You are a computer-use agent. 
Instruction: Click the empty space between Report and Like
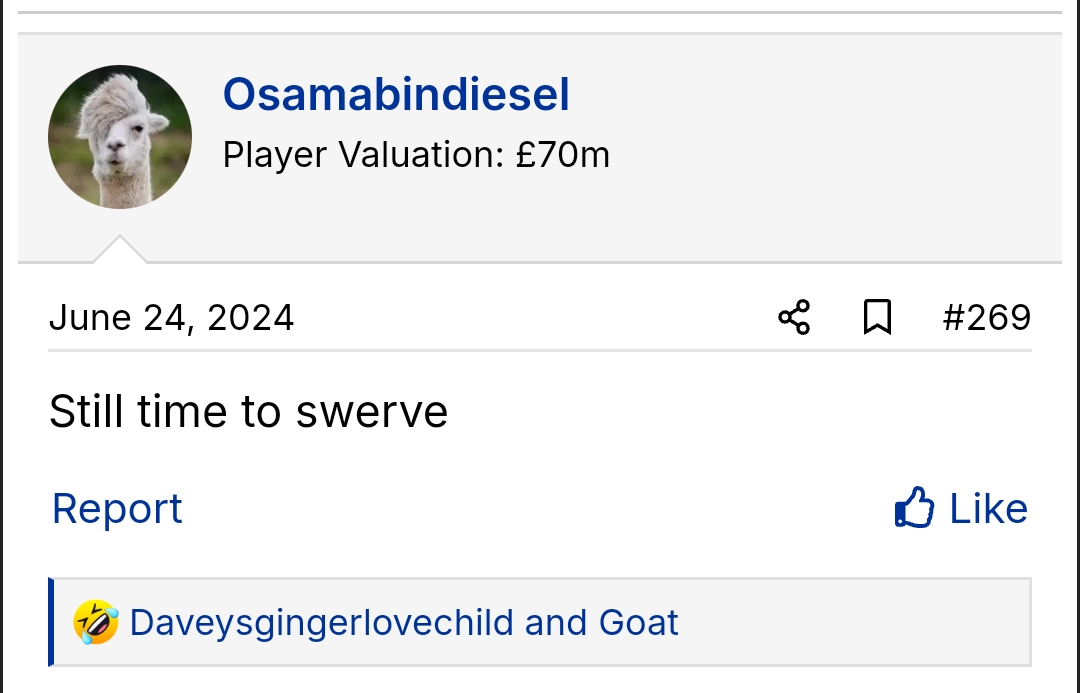(540, 509)
